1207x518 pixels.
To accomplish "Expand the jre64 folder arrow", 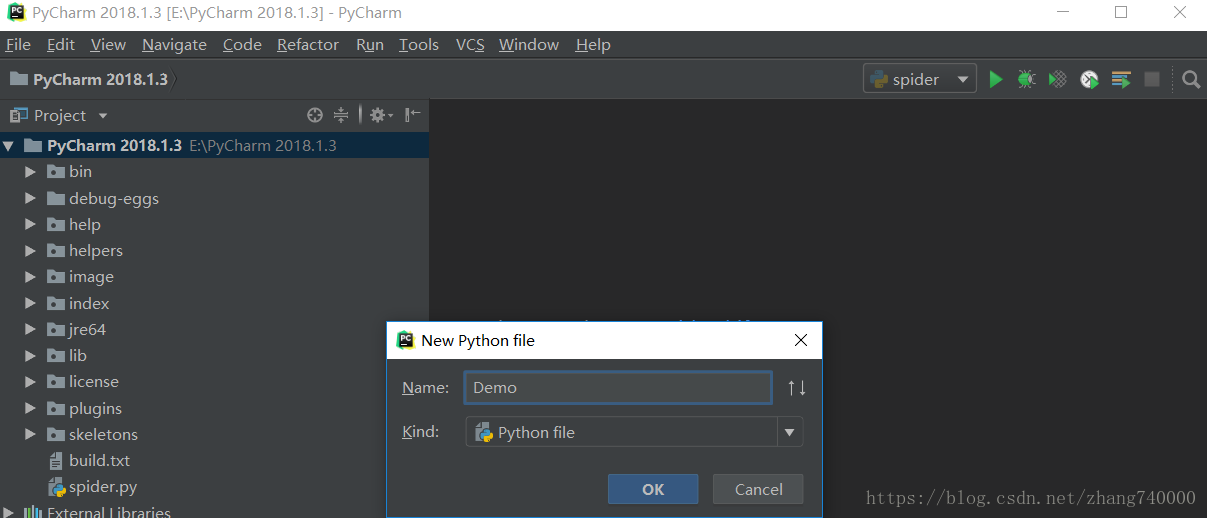I will (x=30, y=329).
